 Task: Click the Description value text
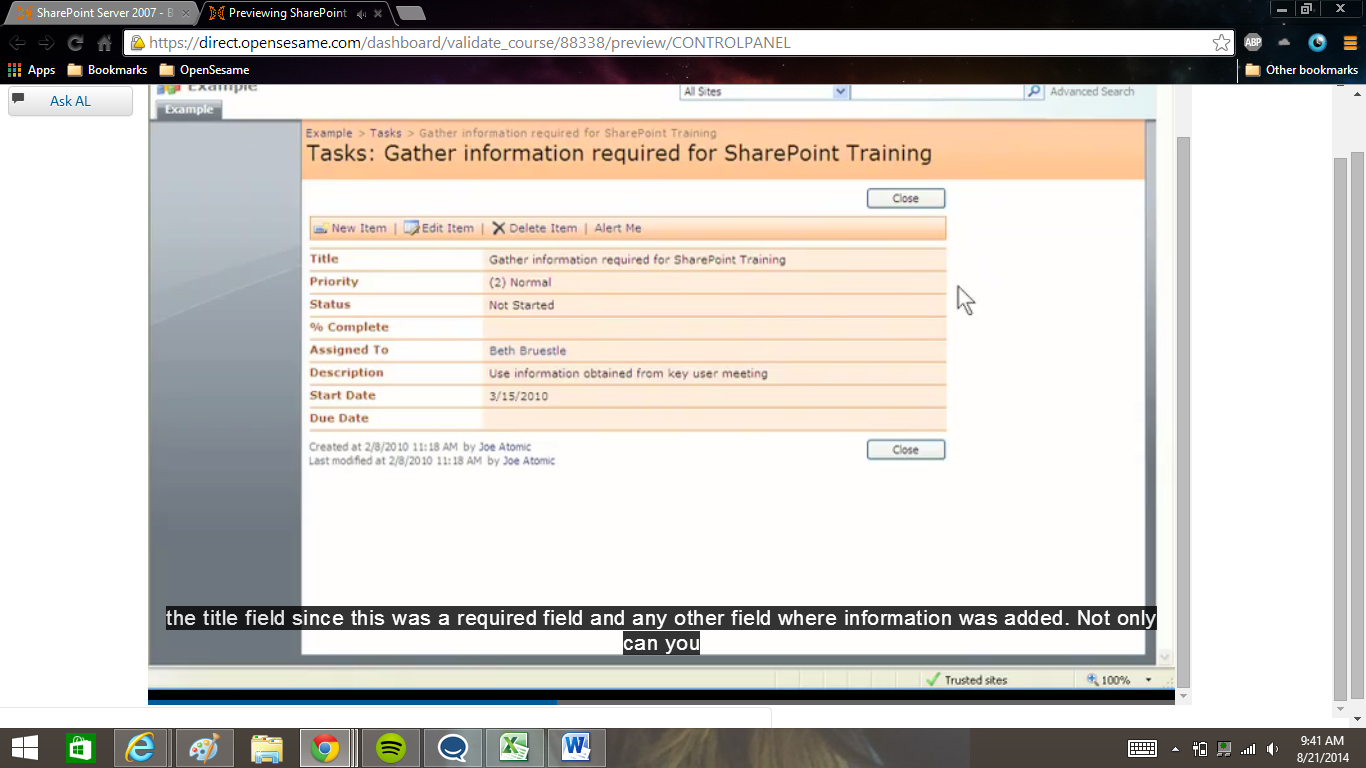[x=628, y=373]
